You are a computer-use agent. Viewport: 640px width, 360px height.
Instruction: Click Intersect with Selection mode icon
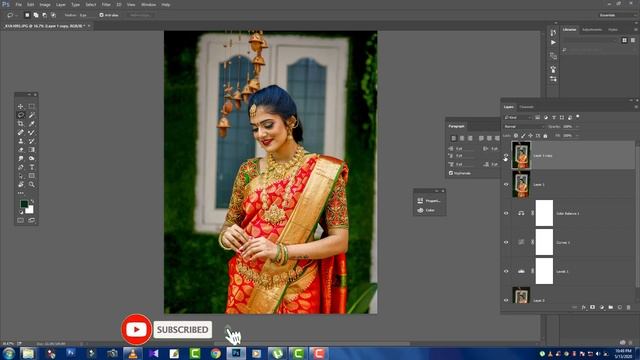[53, 15]
